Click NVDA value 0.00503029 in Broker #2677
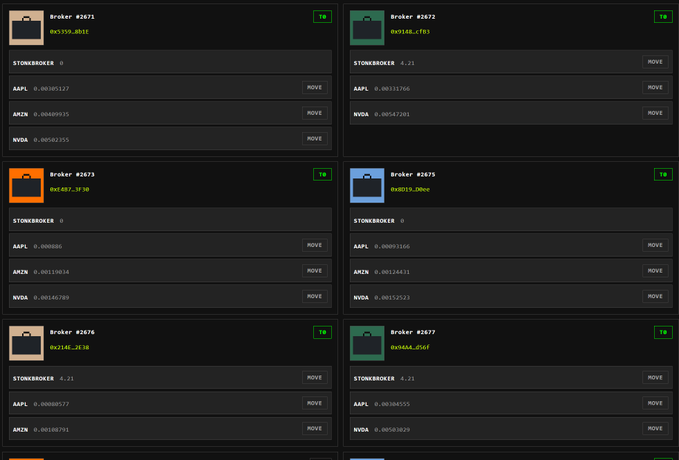The image size is (679, 460). (x=392, y=430)
